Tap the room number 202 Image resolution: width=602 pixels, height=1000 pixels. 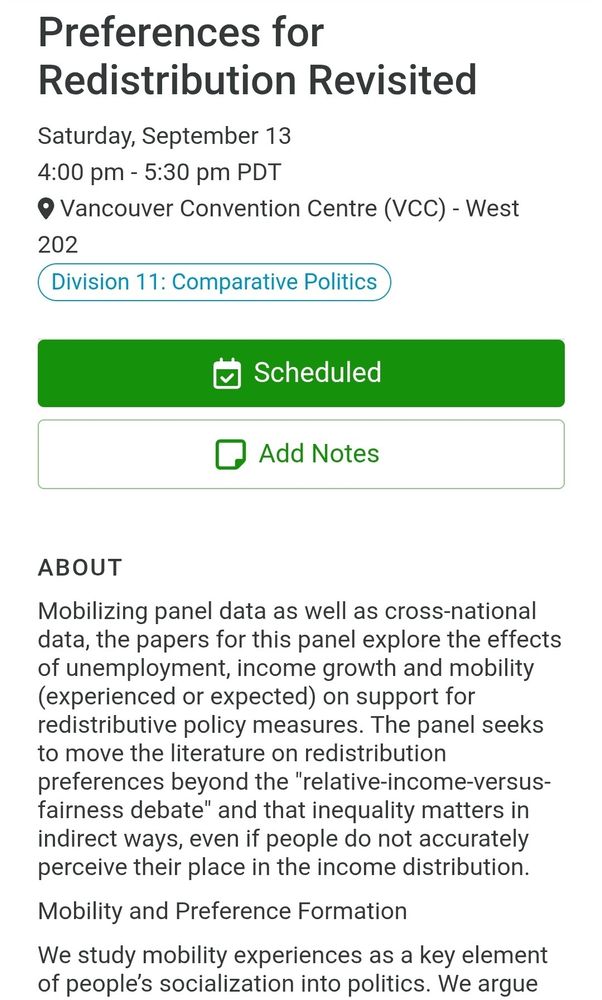[58, 244]
